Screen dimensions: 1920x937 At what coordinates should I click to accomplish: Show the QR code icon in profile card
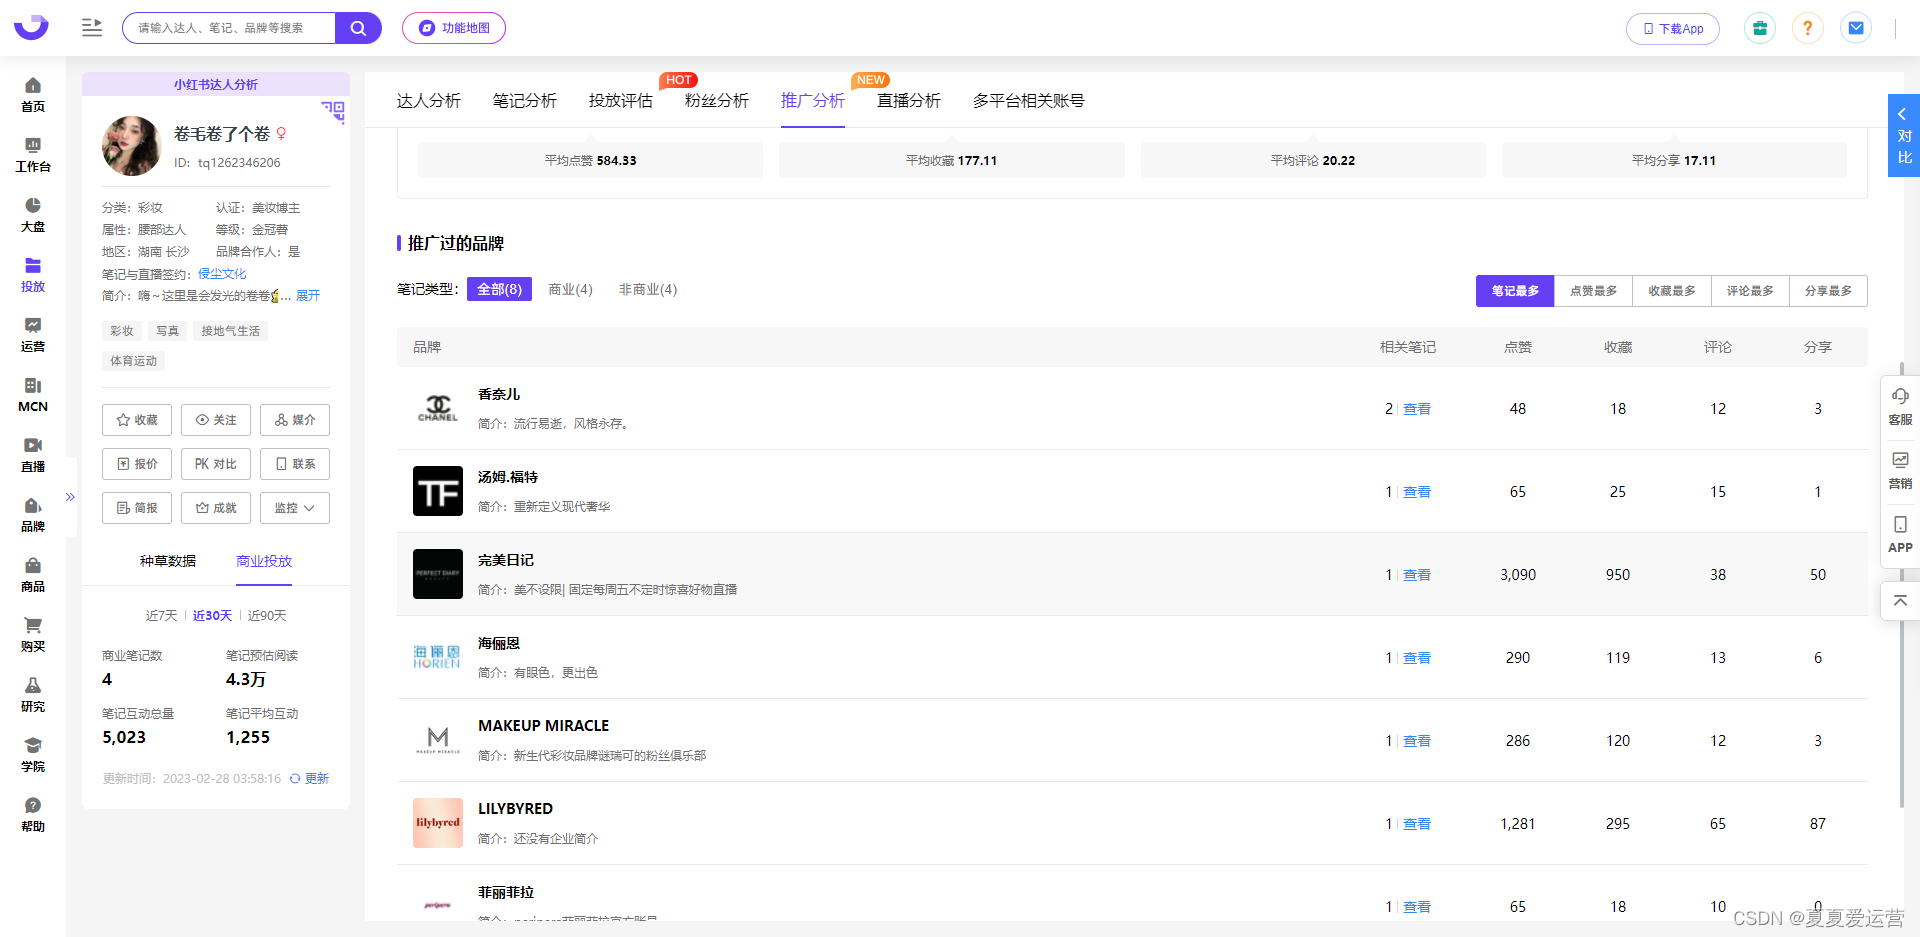(333, 112)
